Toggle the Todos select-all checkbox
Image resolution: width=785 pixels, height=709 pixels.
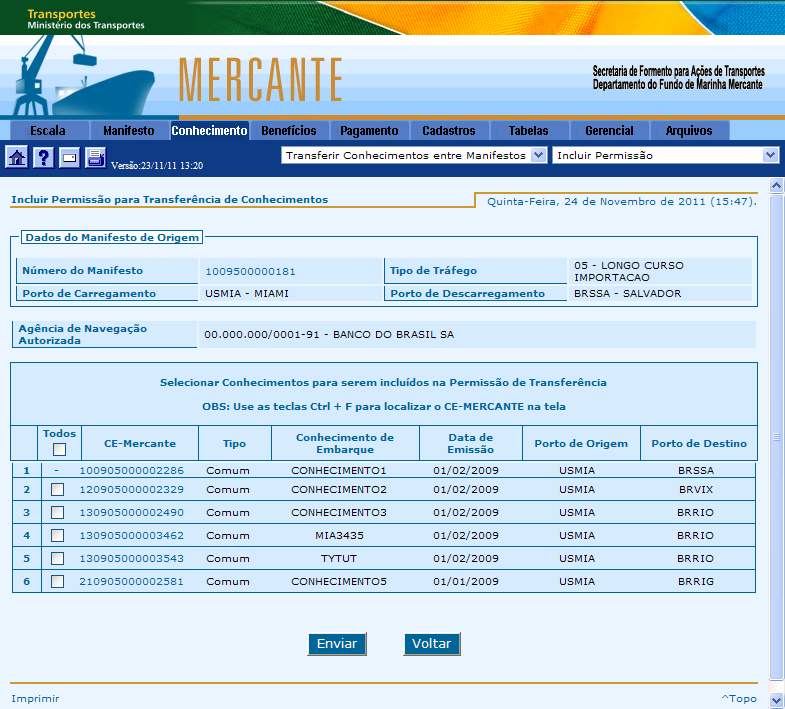pos(59,450)
